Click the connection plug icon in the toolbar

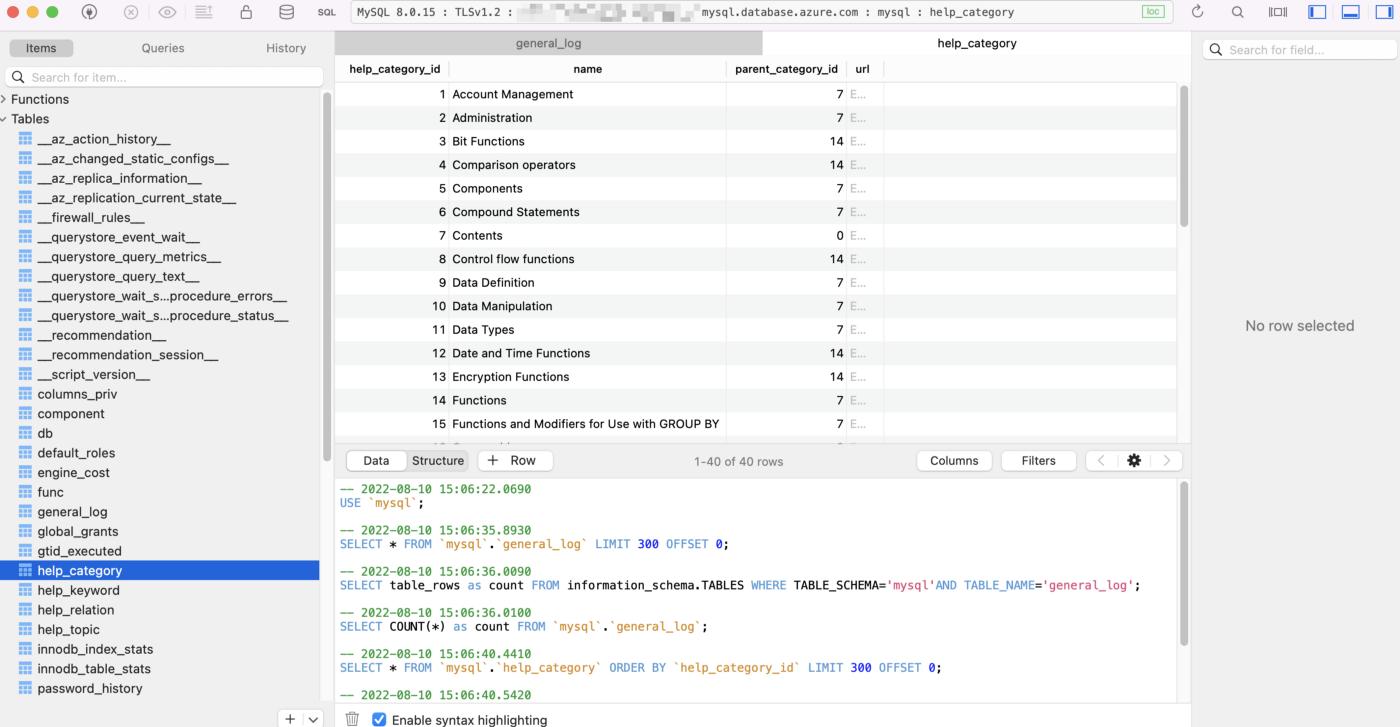pyautogui.click(x=88, y=12)
